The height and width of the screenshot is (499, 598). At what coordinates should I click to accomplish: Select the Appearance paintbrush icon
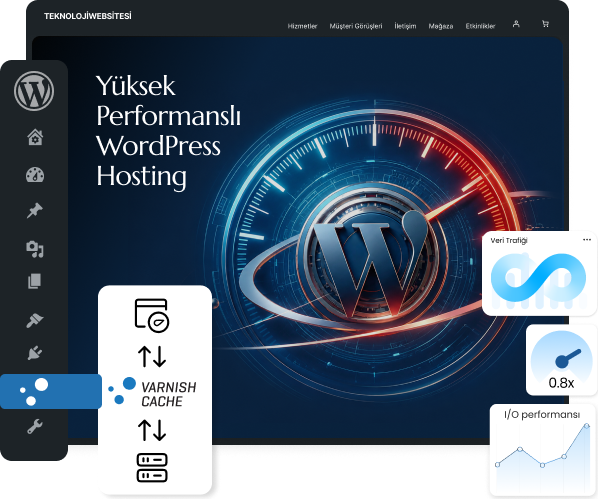coord(35,320)
